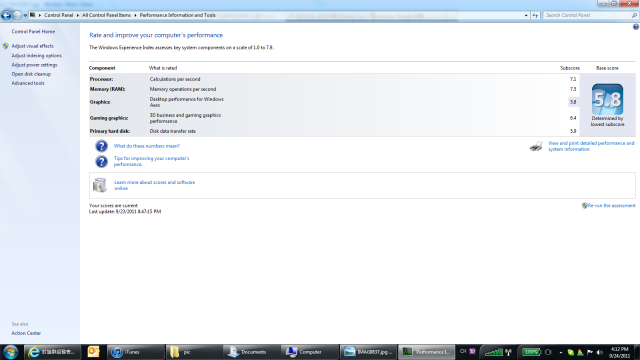Image resolution: width=640 pixels, height=360 pixels.
Task: Click the software box icon beside Learn more
Action: (x=100, y=185)
